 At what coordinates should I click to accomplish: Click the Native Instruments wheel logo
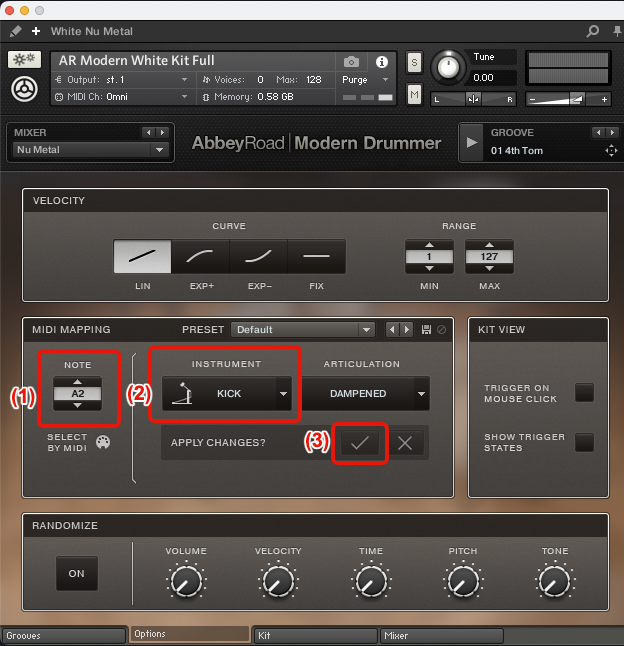[x=24, y=89]
